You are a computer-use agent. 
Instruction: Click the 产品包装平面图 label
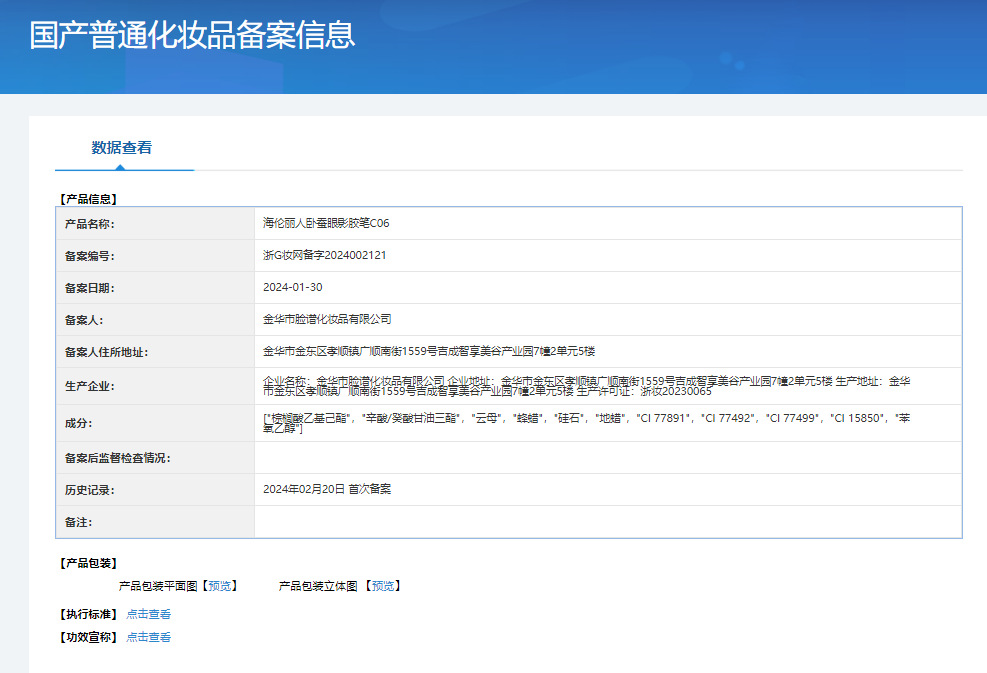click(158, 586)
